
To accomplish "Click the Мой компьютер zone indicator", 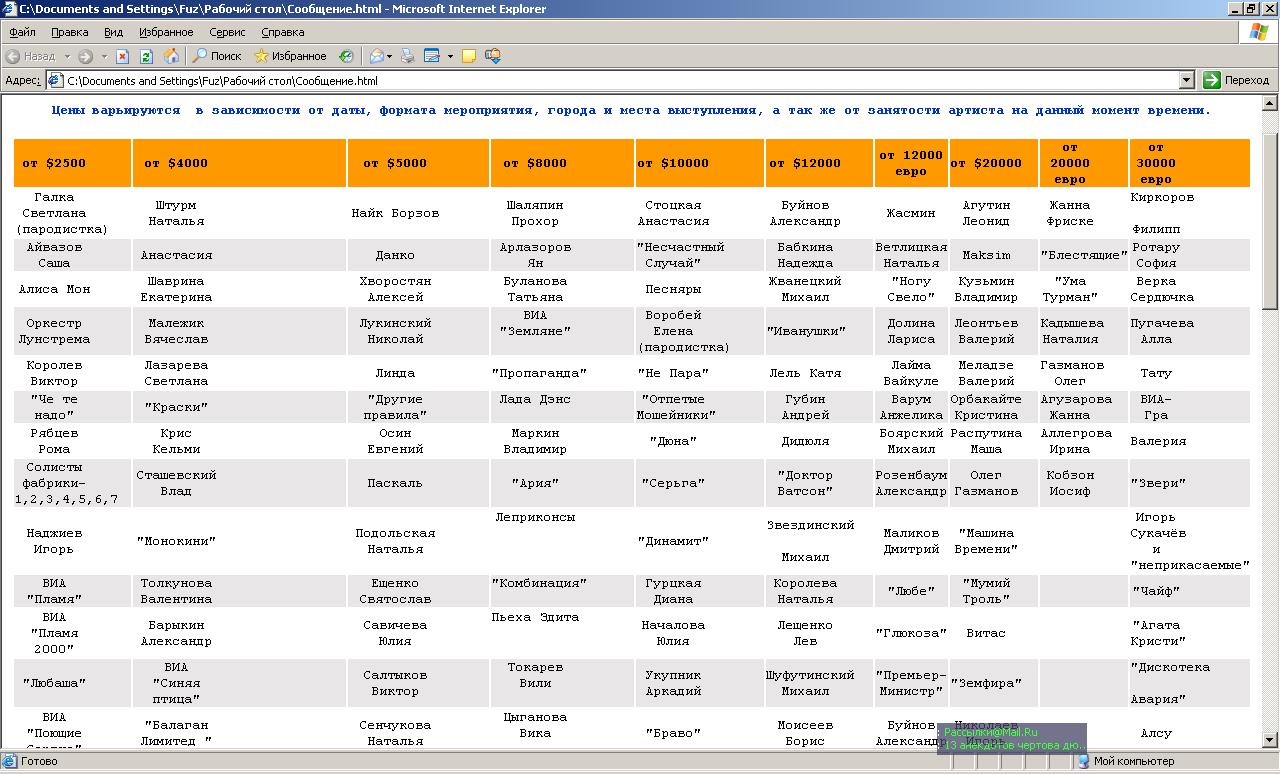I will [1125, 761].
